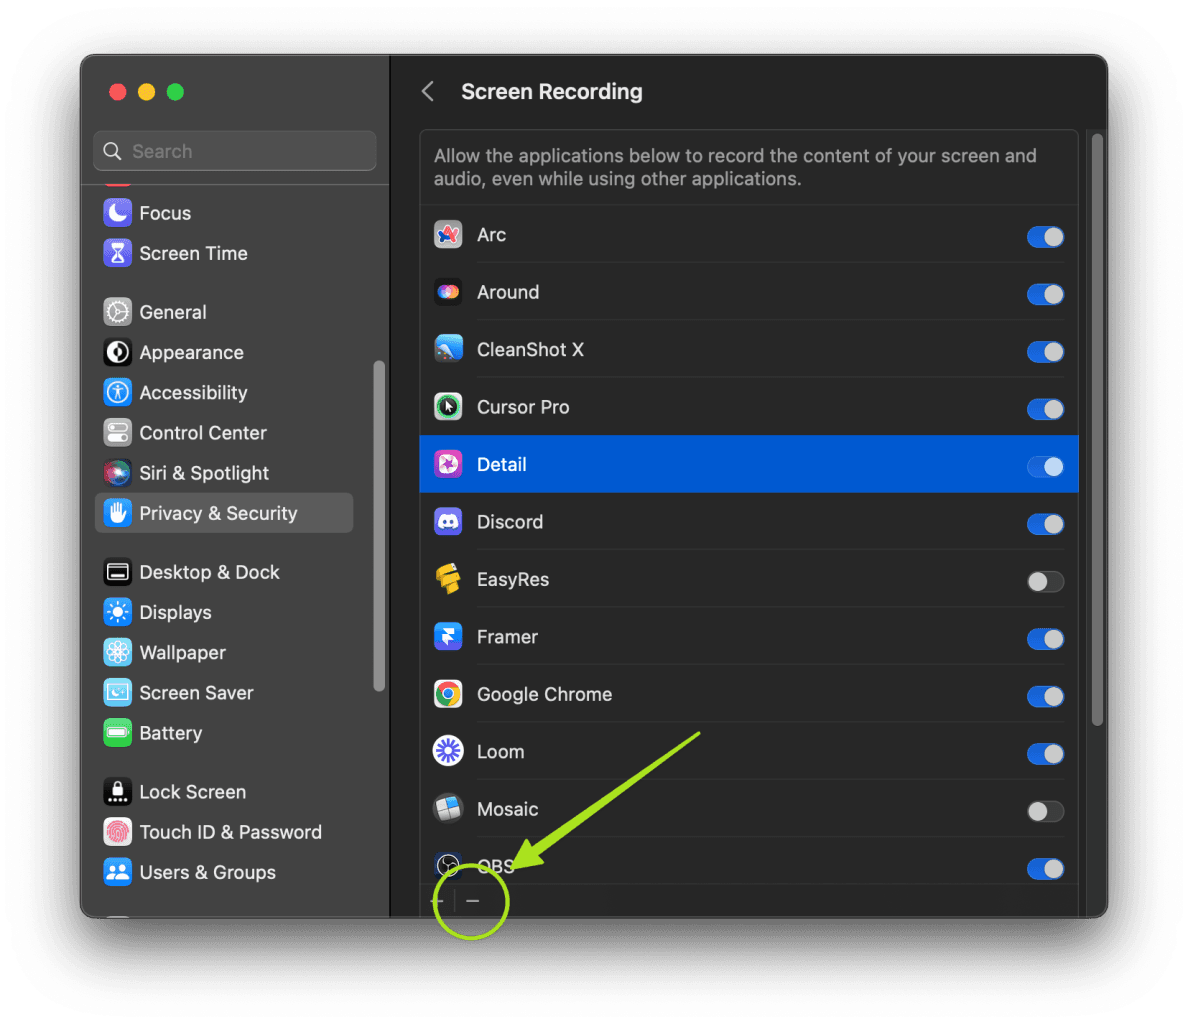The width and height of the screenshot is (1188, 1024).
Task: Select the EasyRes row label
Action: [512, 579]
